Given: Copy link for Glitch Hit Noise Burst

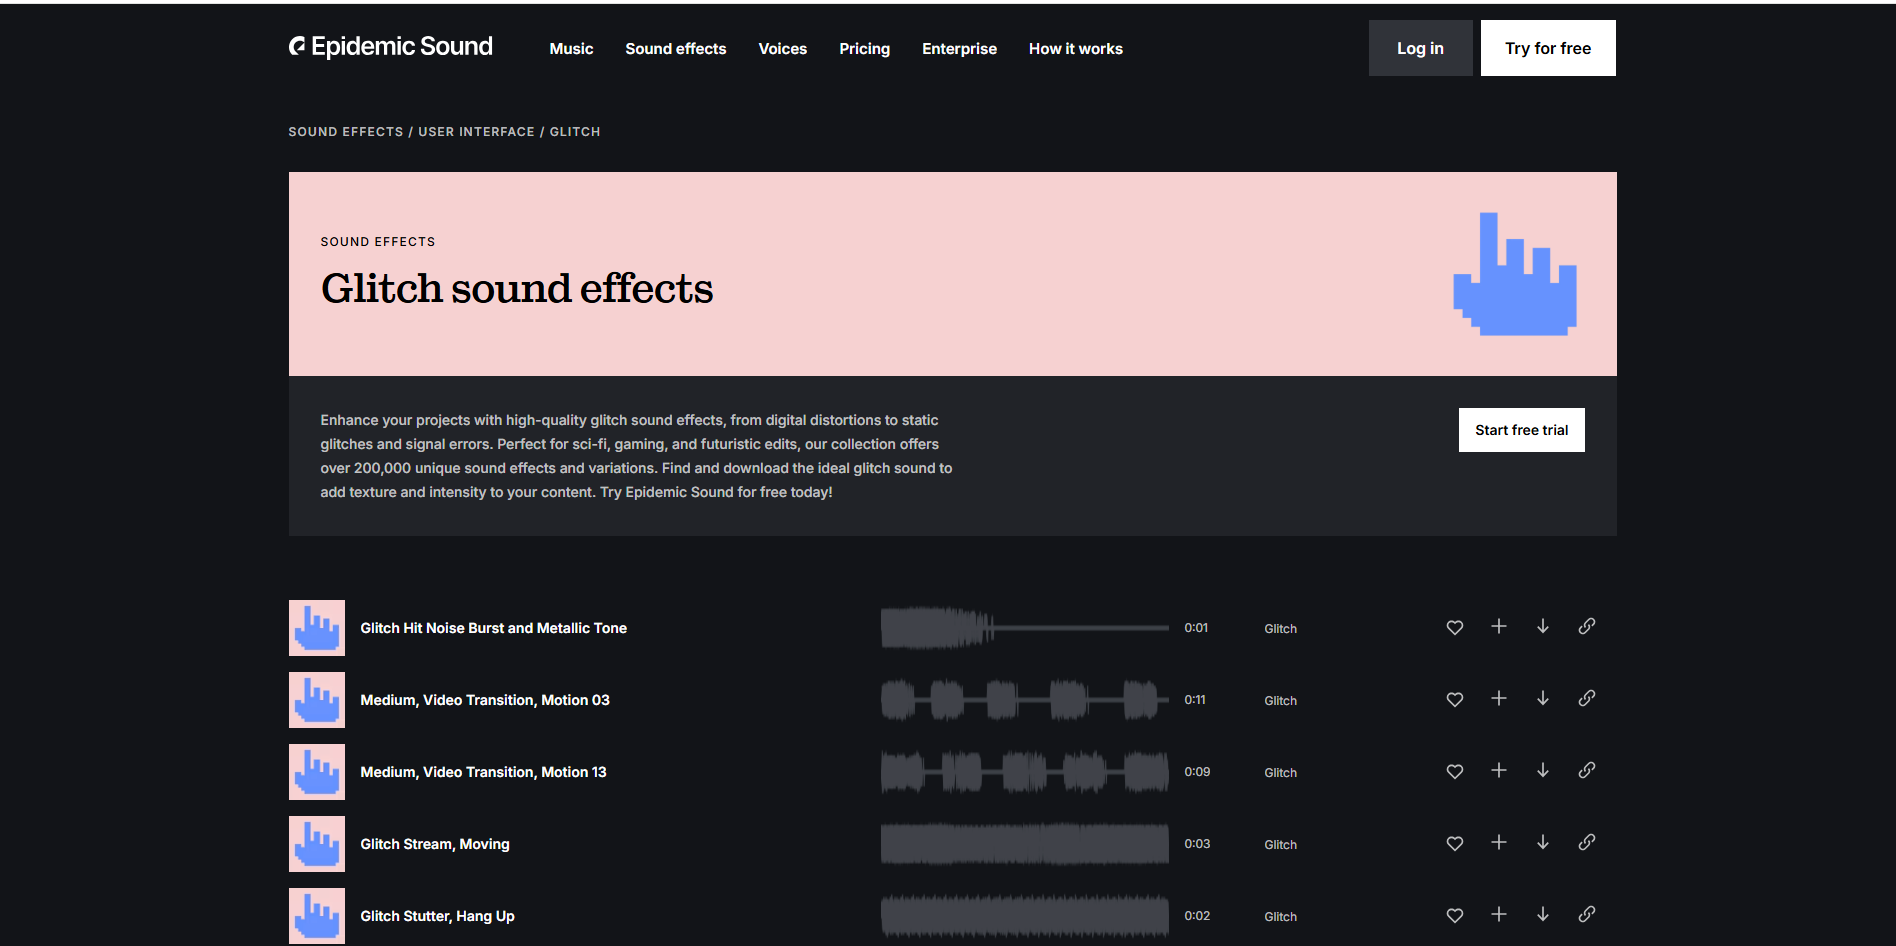Looking at the screenshot, I should 1586,627.
